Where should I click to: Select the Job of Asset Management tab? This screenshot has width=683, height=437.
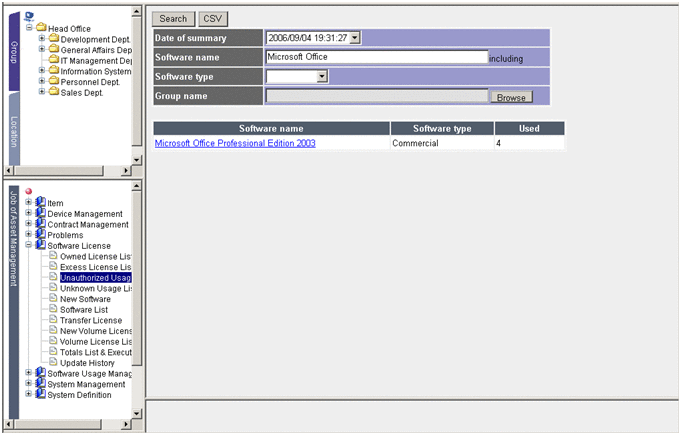point(14,302)
